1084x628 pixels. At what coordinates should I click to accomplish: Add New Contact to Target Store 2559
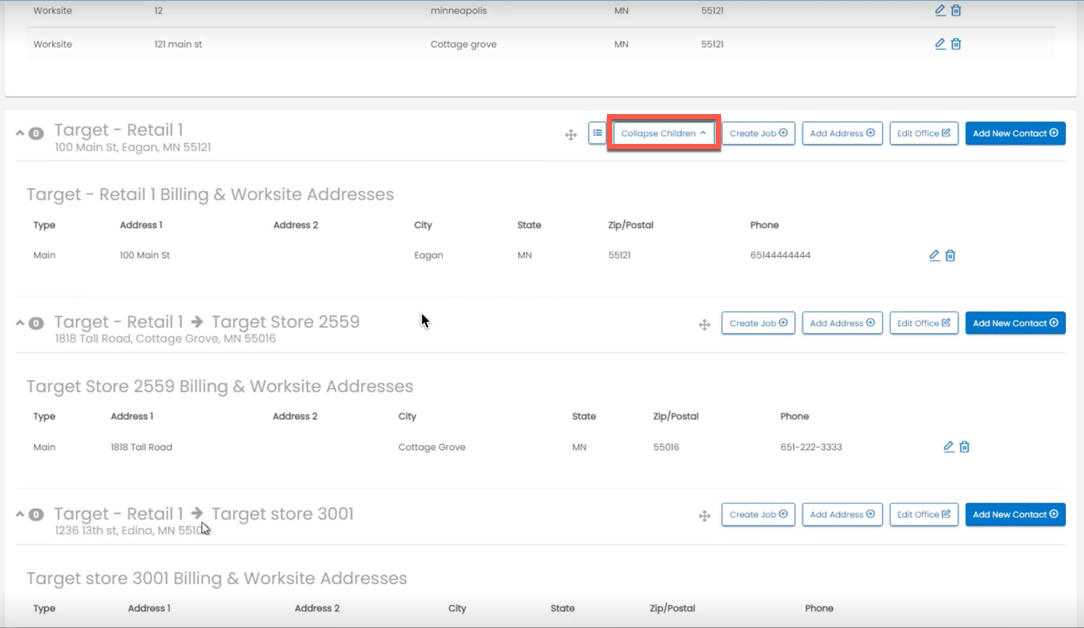click(1015, 323)
